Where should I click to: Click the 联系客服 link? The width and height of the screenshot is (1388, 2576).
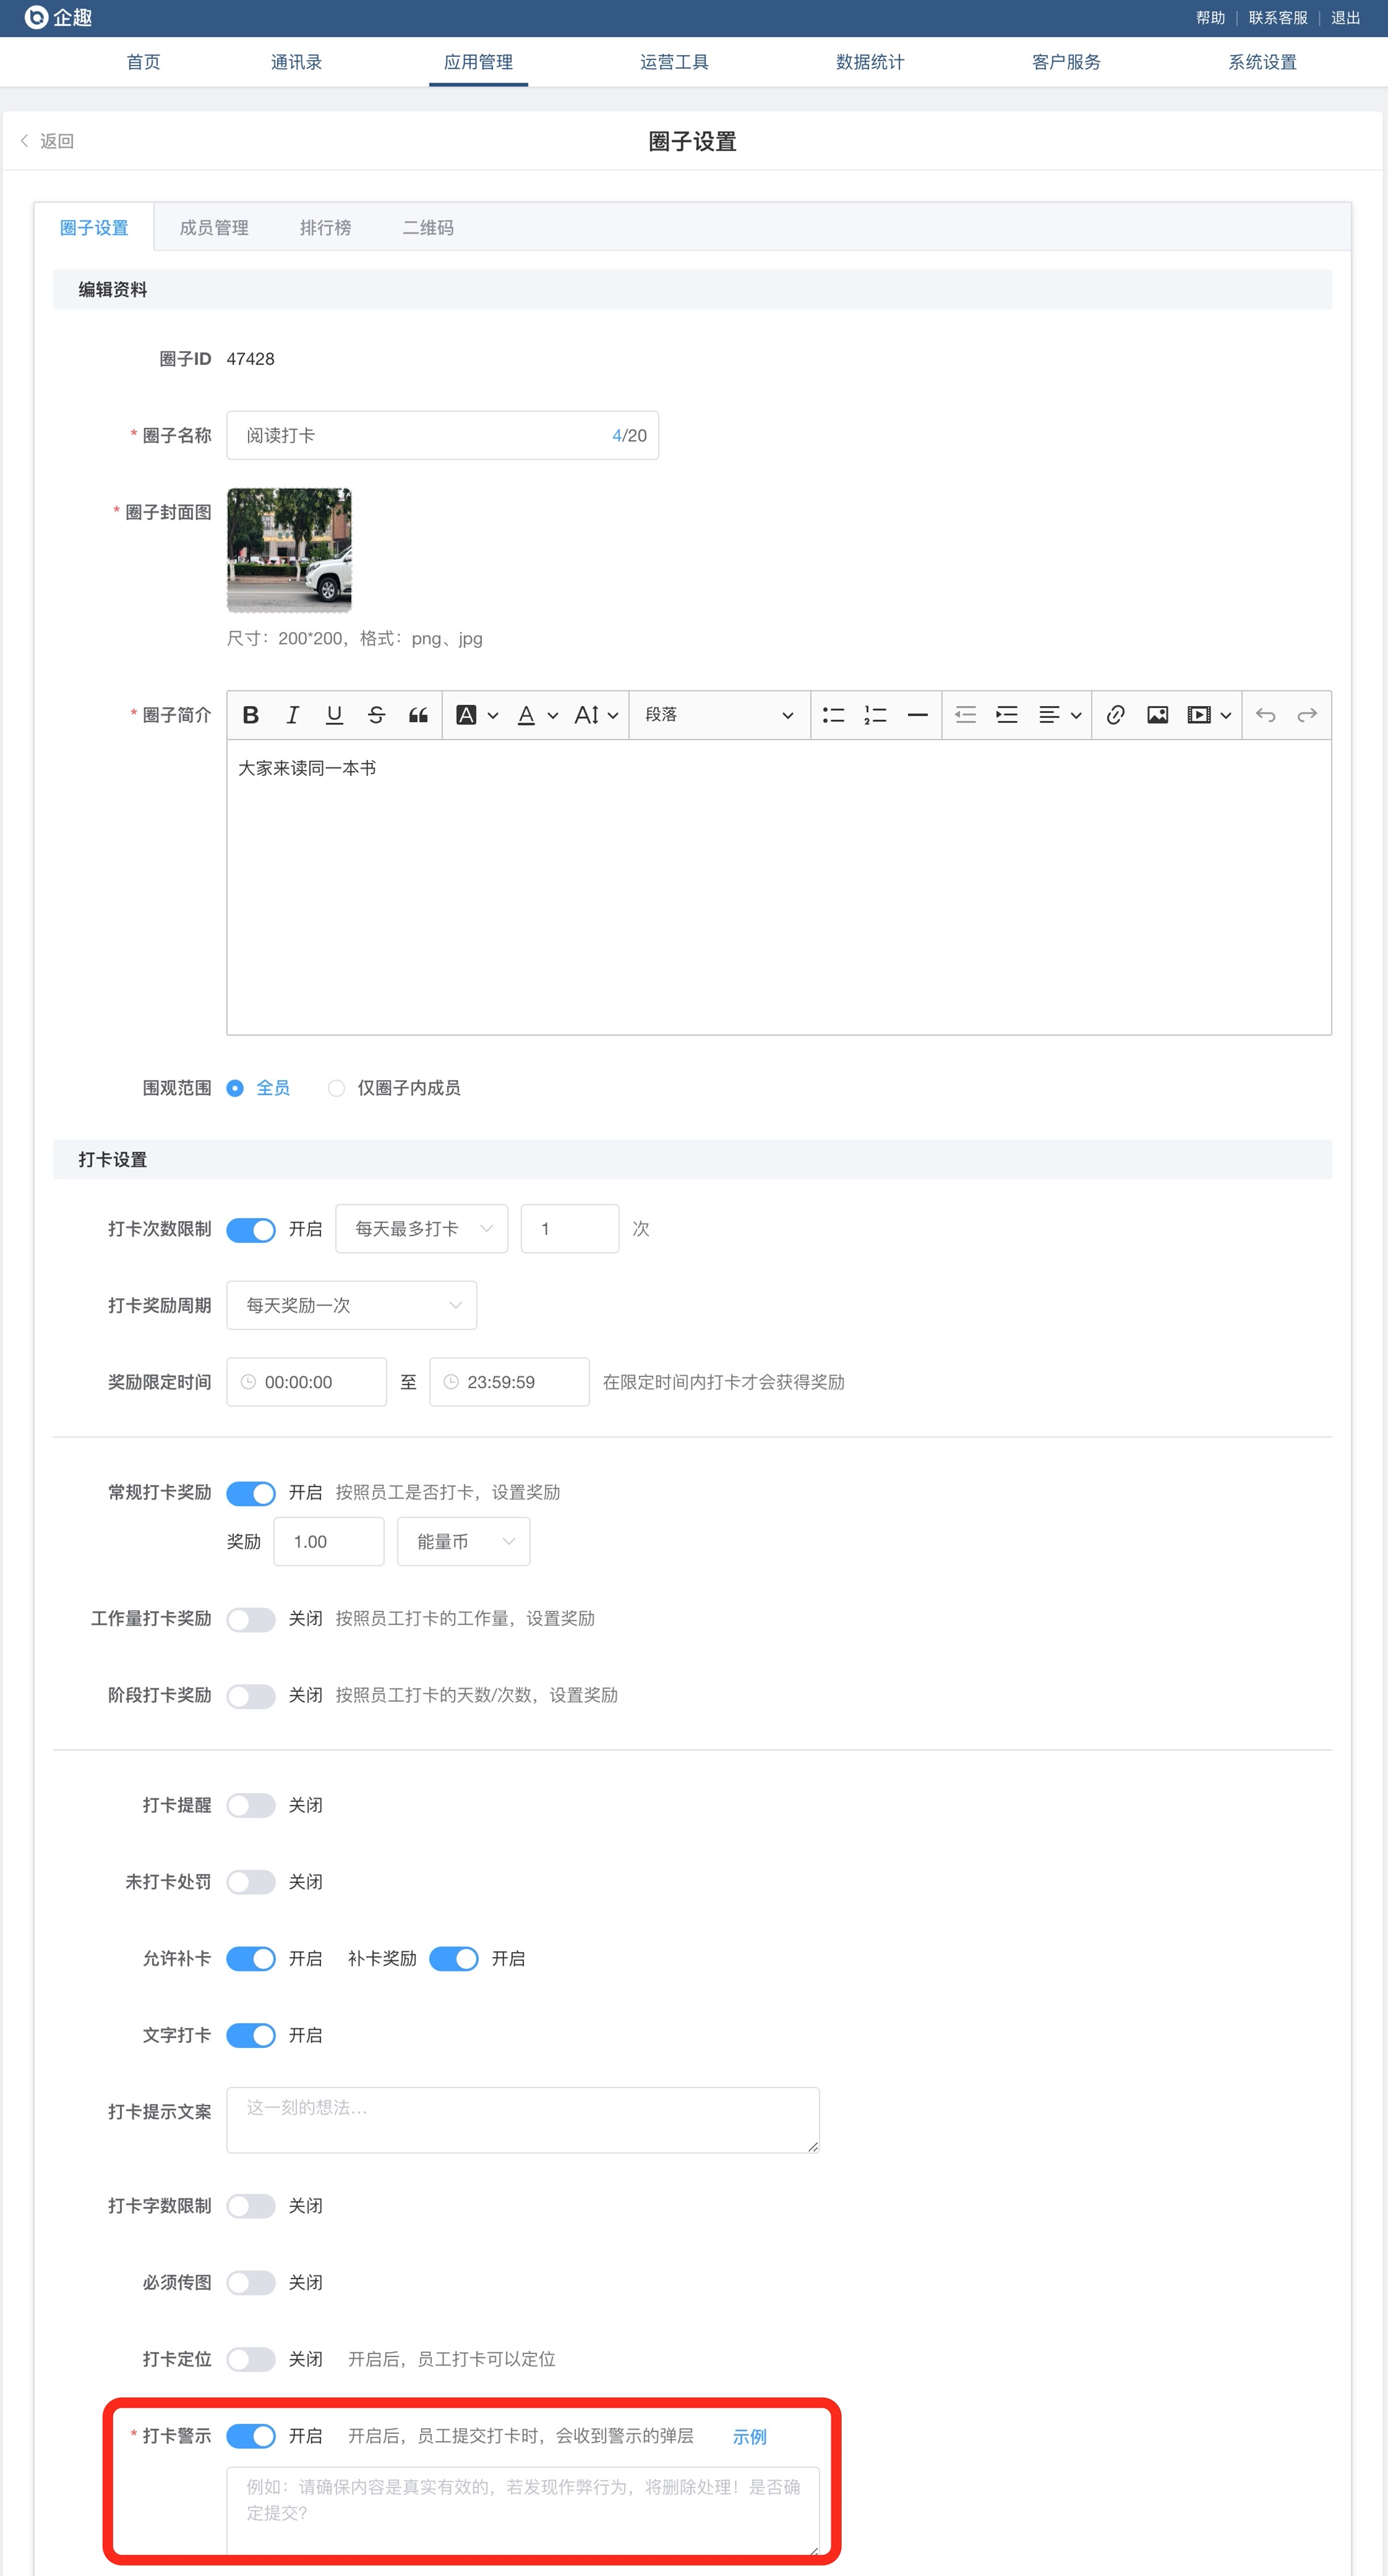click(x=1278, y=18)
